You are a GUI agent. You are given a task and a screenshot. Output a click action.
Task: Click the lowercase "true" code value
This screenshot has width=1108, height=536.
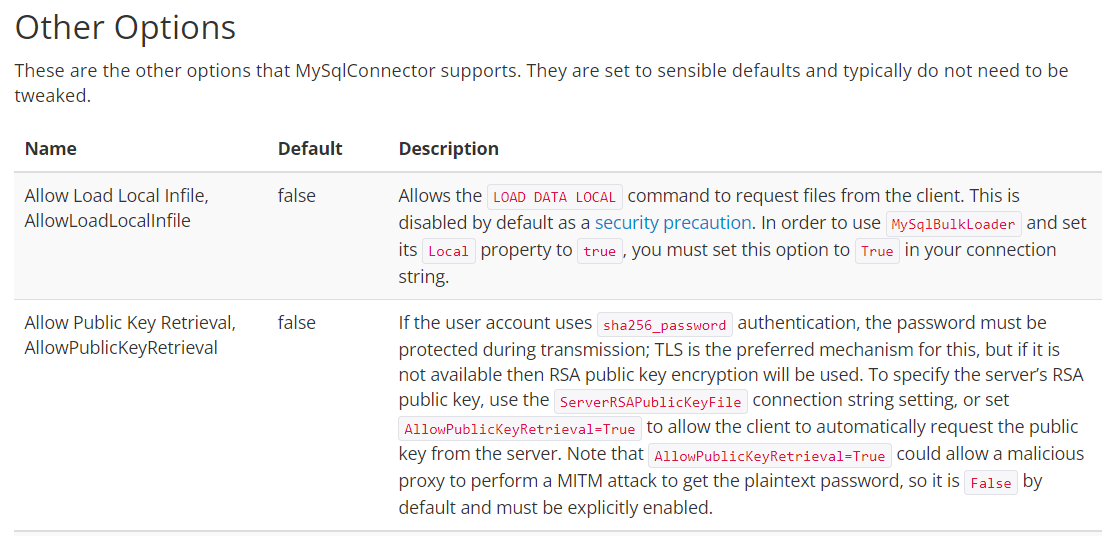(599, 251)
